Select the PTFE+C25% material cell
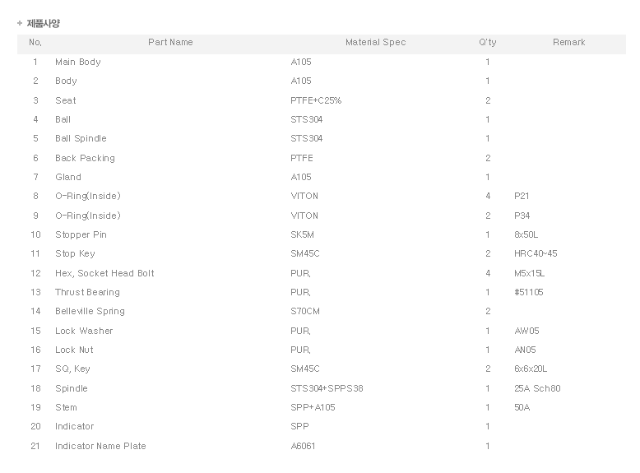The image size is (640, 473). pyautogui.click(x=316, y=100)
